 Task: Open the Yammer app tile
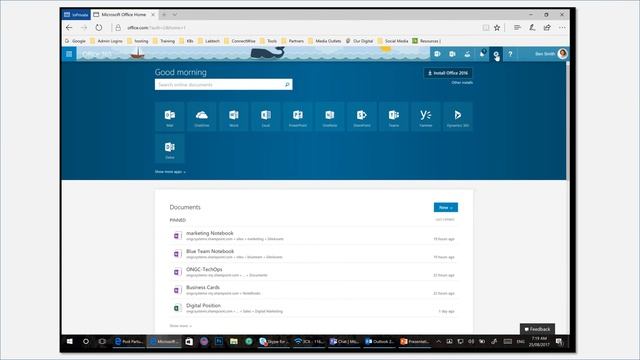point(426,117)
